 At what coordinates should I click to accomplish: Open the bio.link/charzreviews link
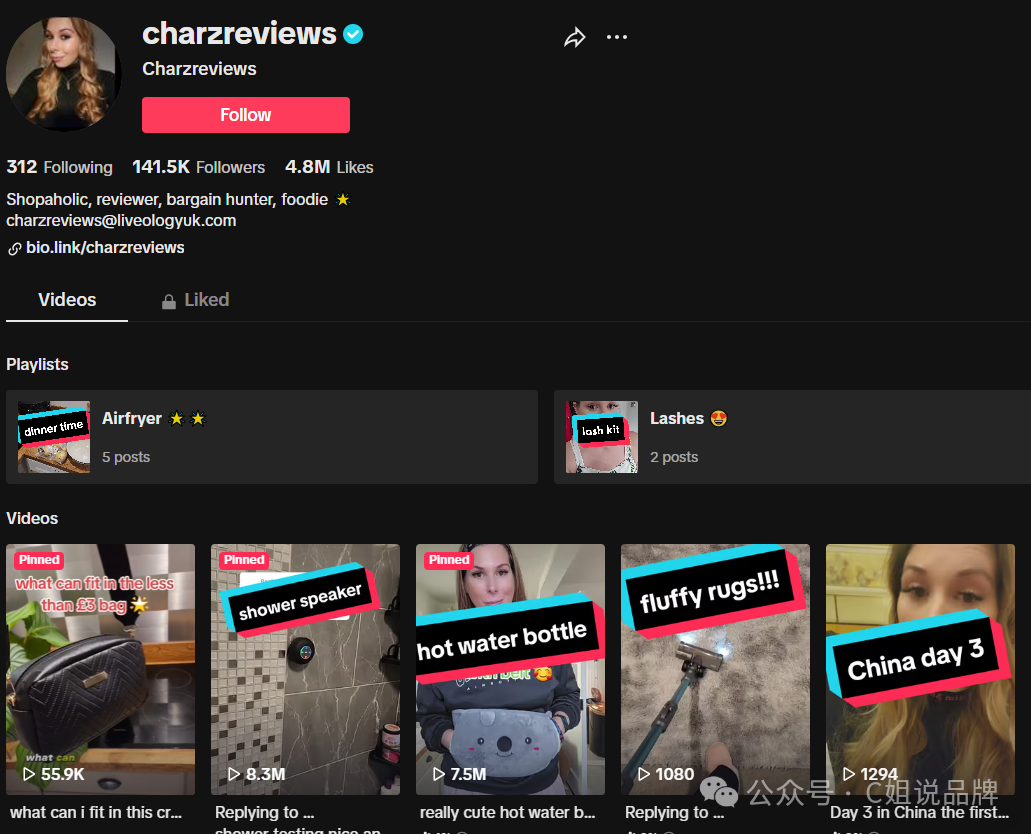105,248
